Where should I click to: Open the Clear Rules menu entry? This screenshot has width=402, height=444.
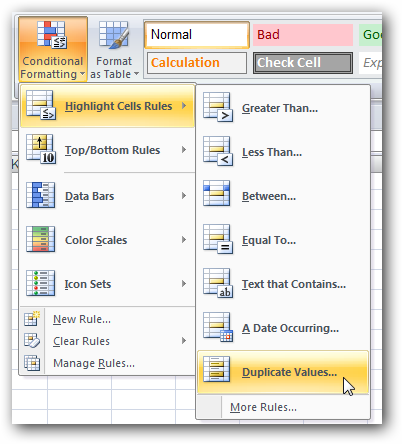pos(107,341)
